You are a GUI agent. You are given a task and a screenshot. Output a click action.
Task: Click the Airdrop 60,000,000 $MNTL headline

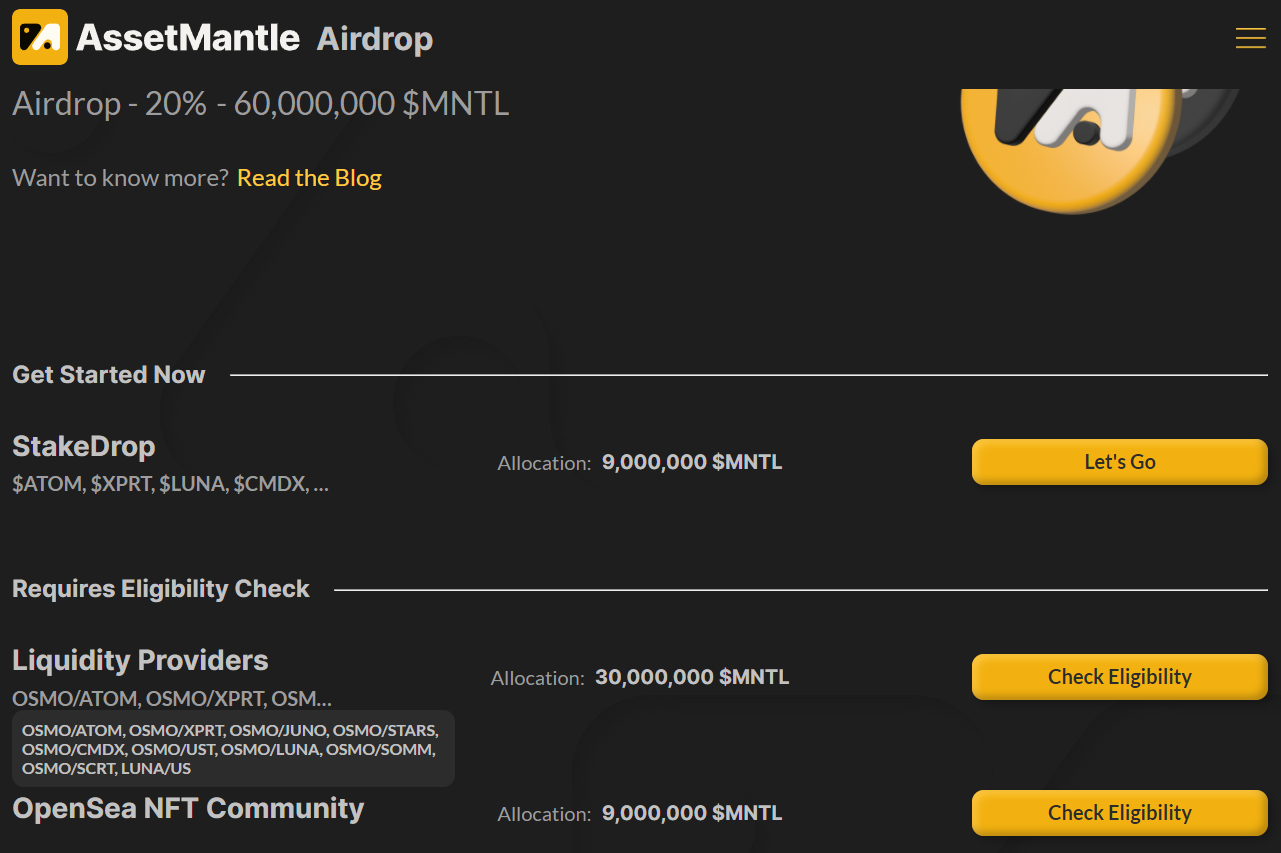(x=260, y=103)
